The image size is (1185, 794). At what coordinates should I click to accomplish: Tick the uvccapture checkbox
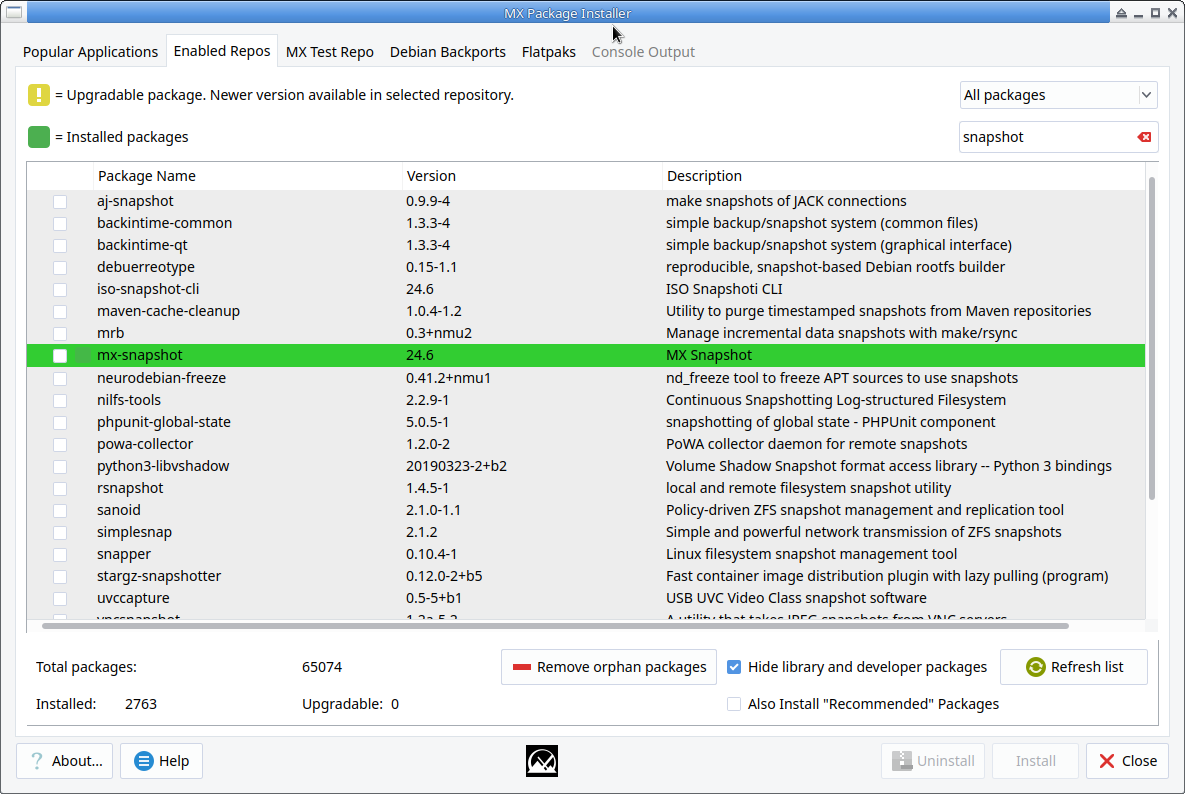[60, 598]
